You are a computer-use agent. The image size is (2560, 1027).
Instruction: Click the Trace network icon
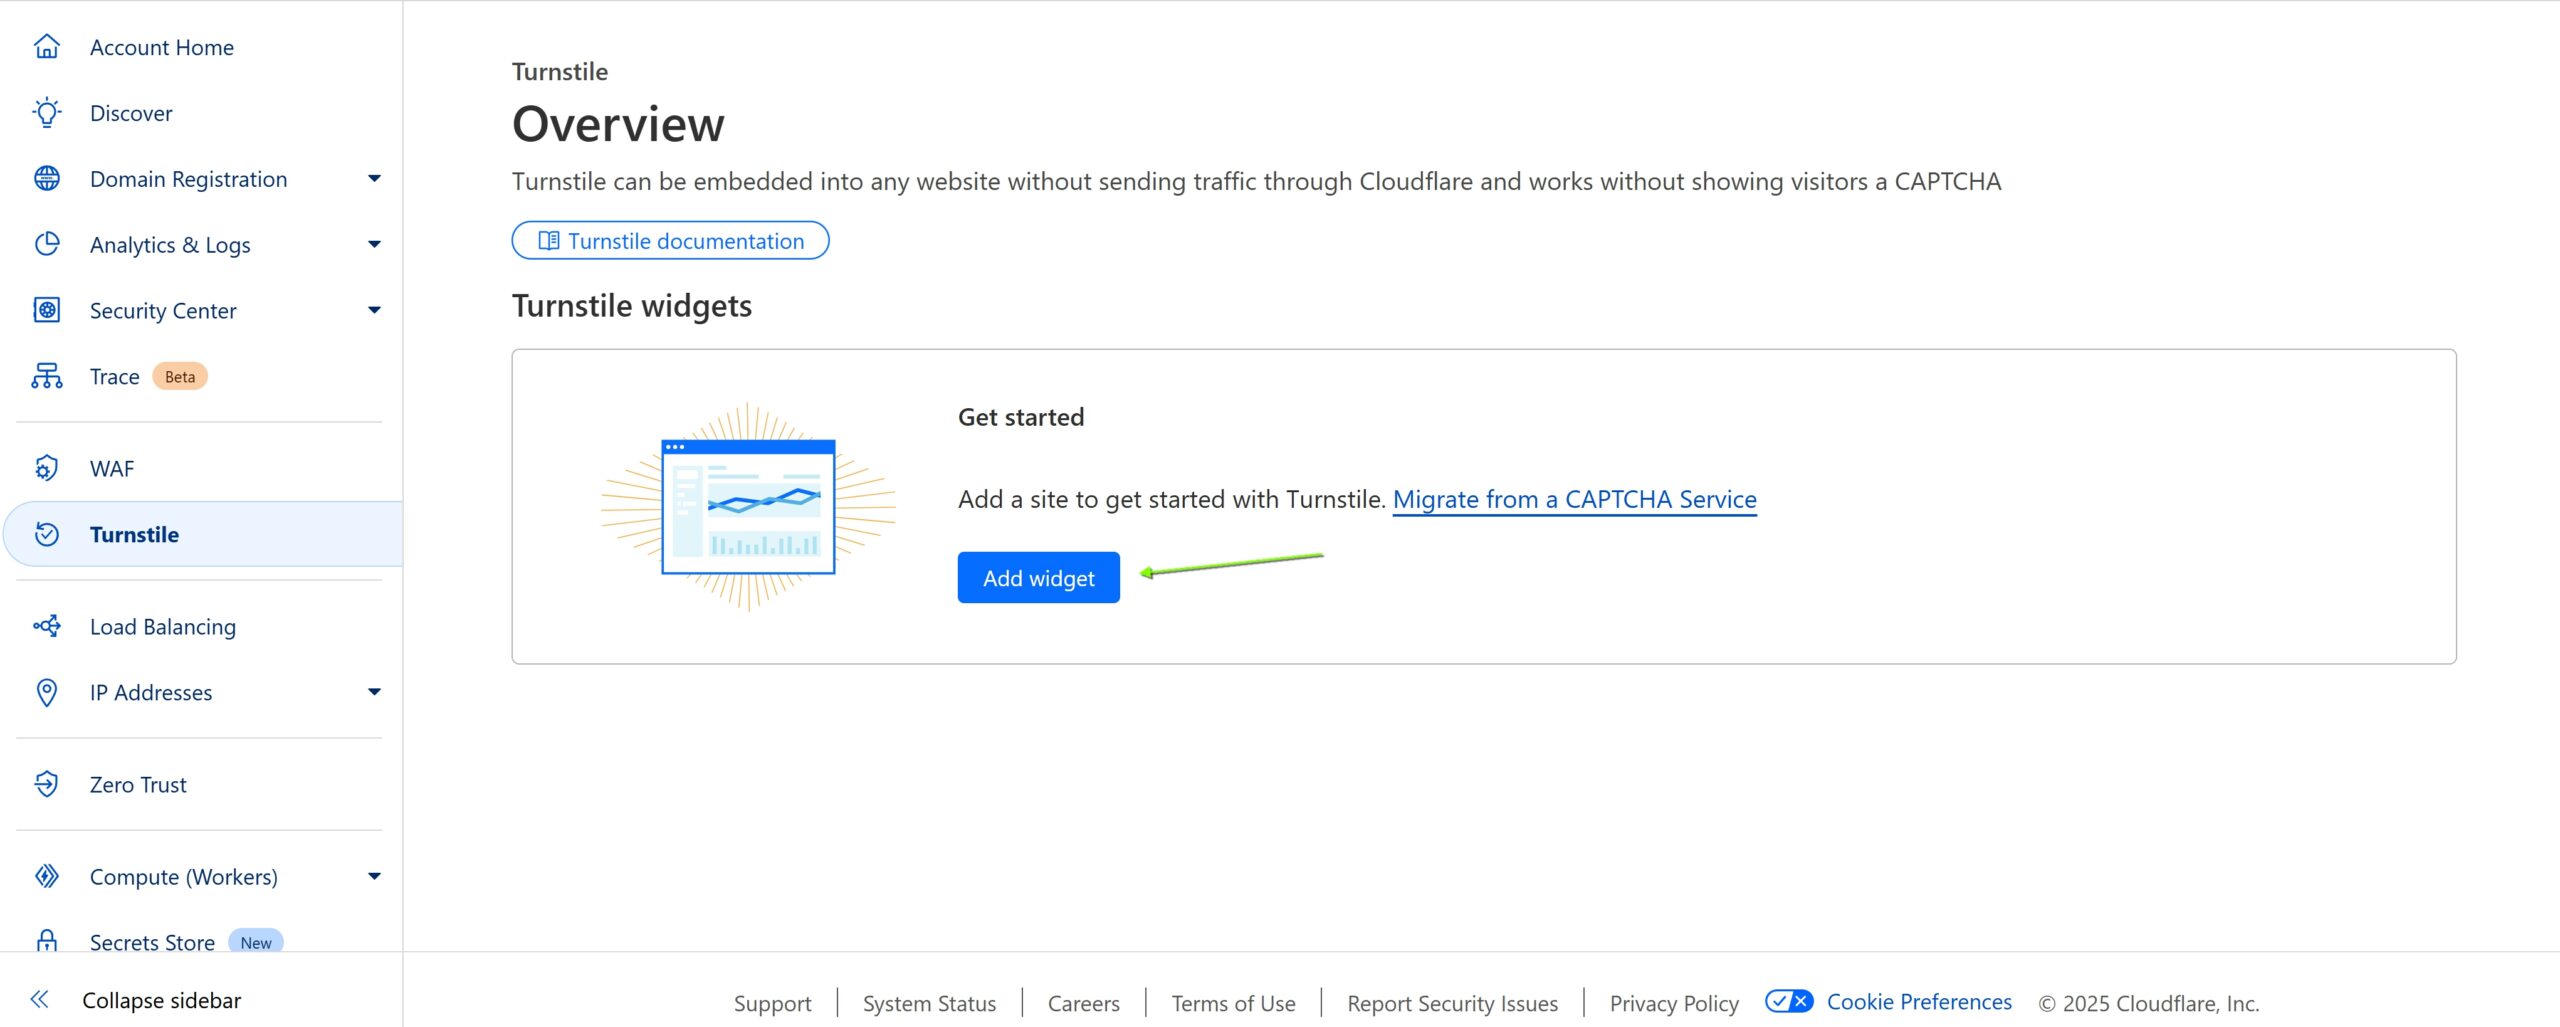tap(47, 377)
